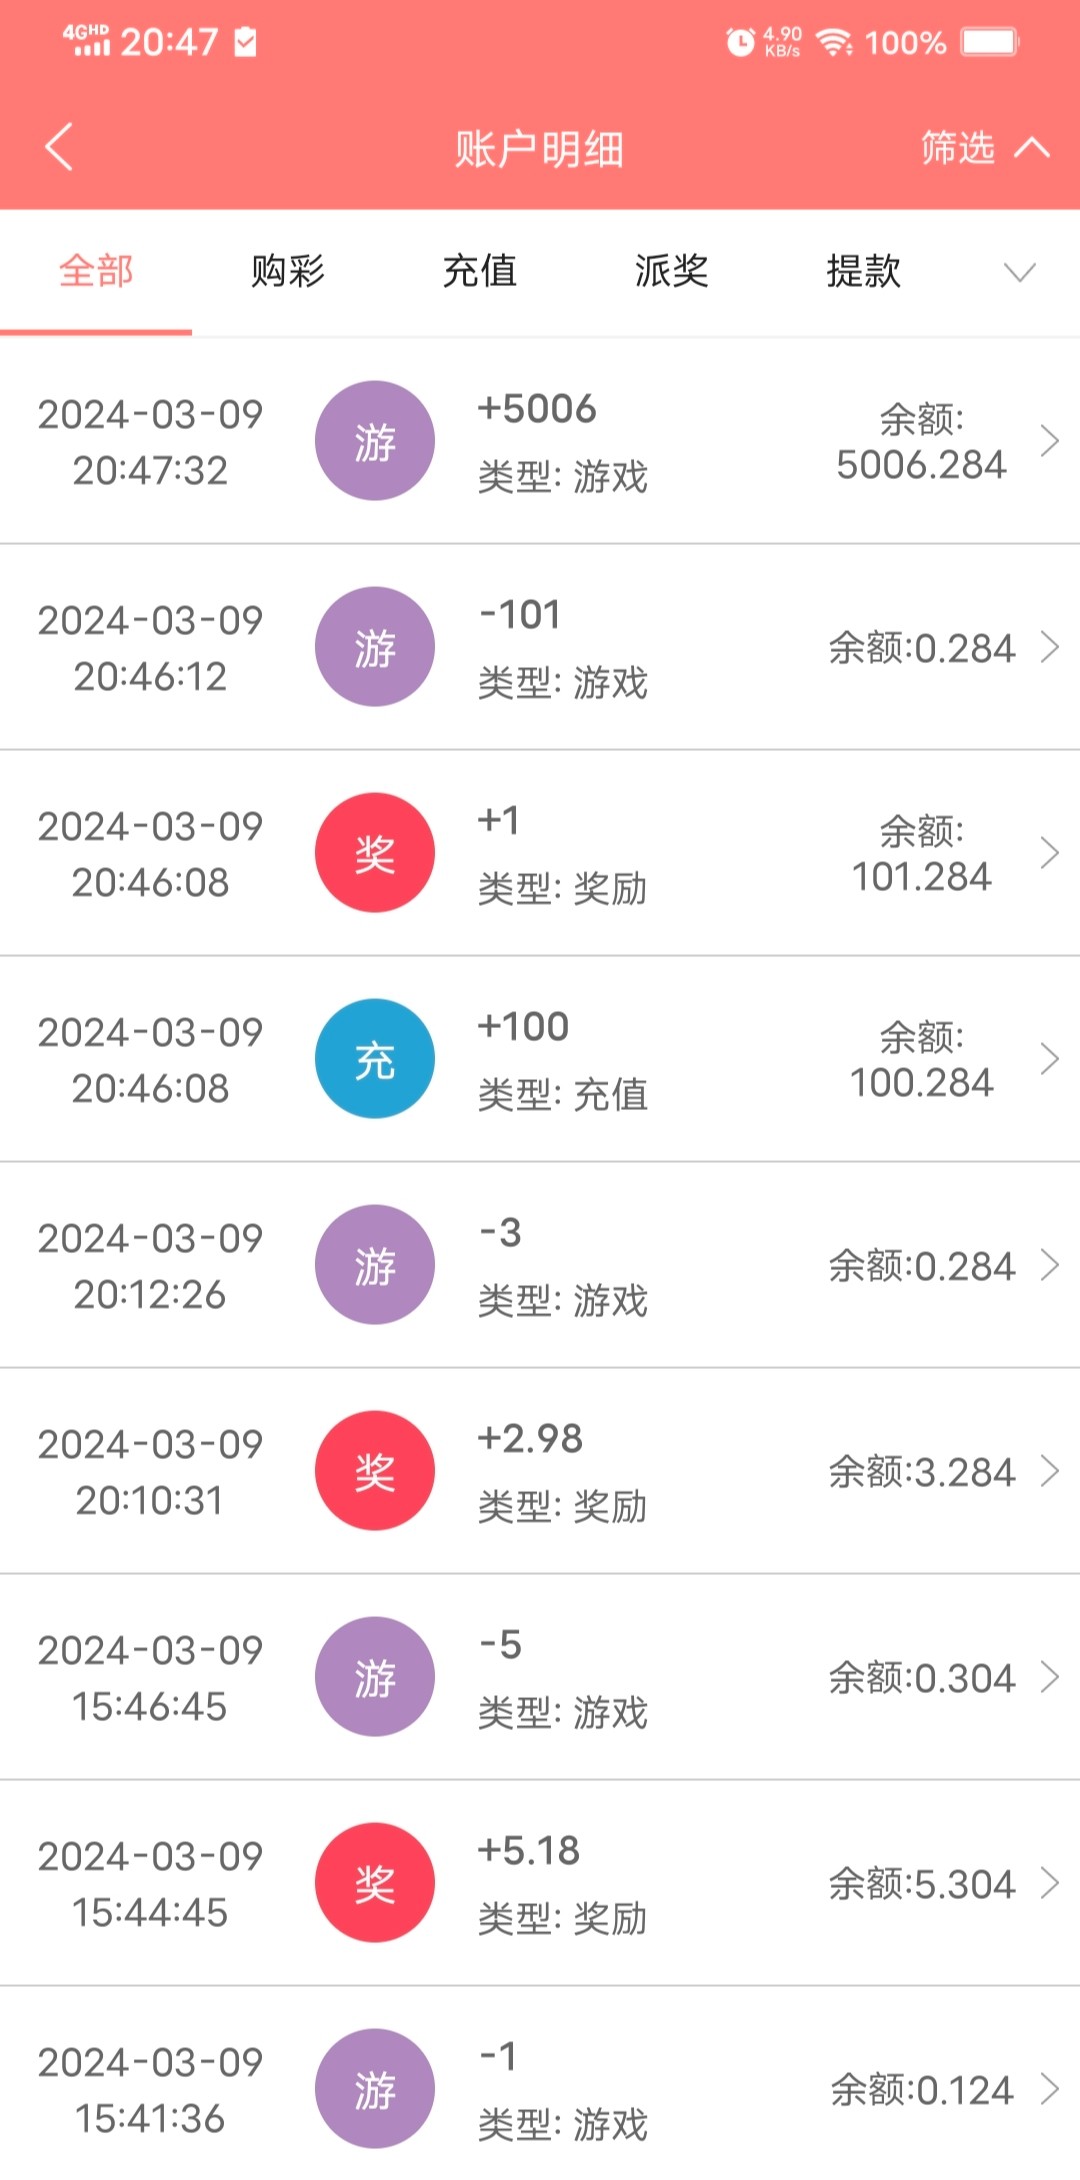Select the 提款 tab

[864, 271]
